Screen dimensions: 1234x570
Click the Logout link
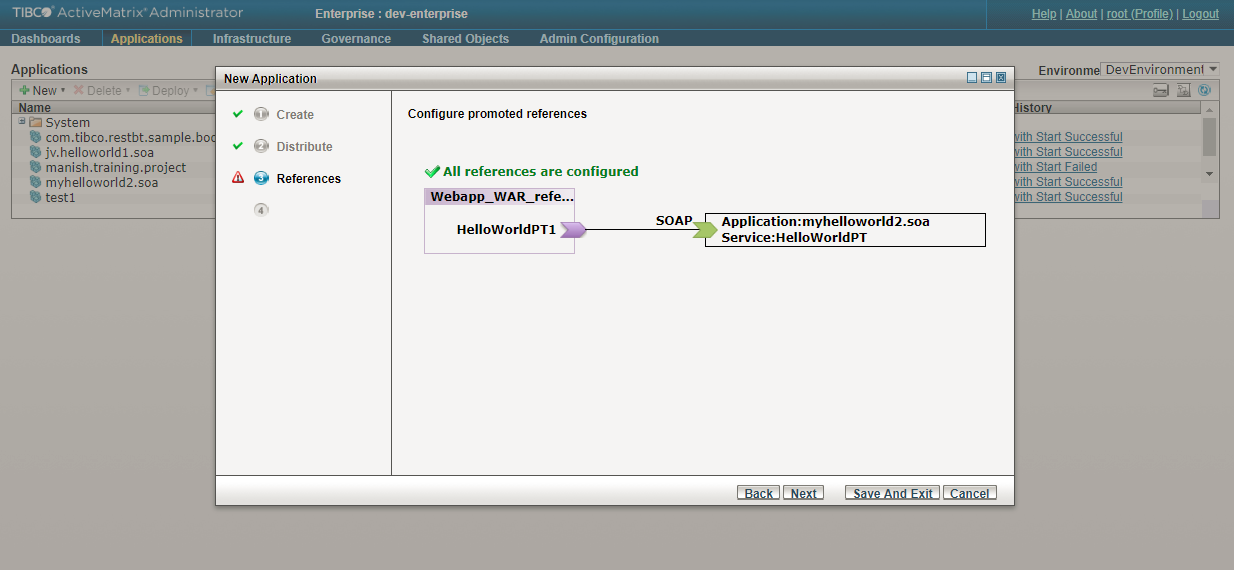click(x=1200, y=14)
